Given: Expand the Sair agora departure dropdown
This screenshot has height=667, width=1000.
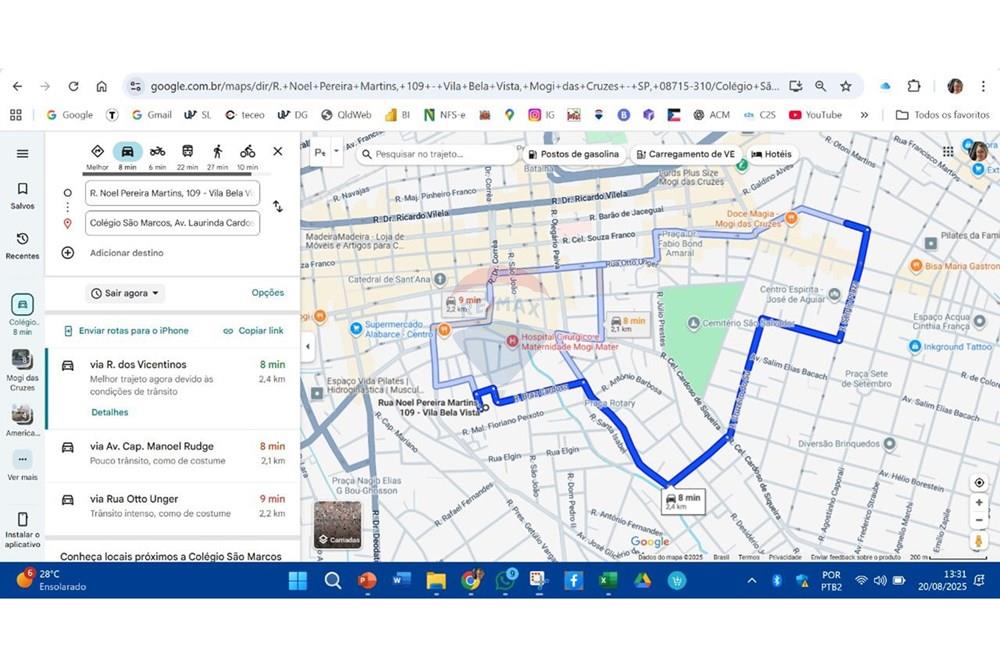Looking at the screenshot, I should coord(126,293).
